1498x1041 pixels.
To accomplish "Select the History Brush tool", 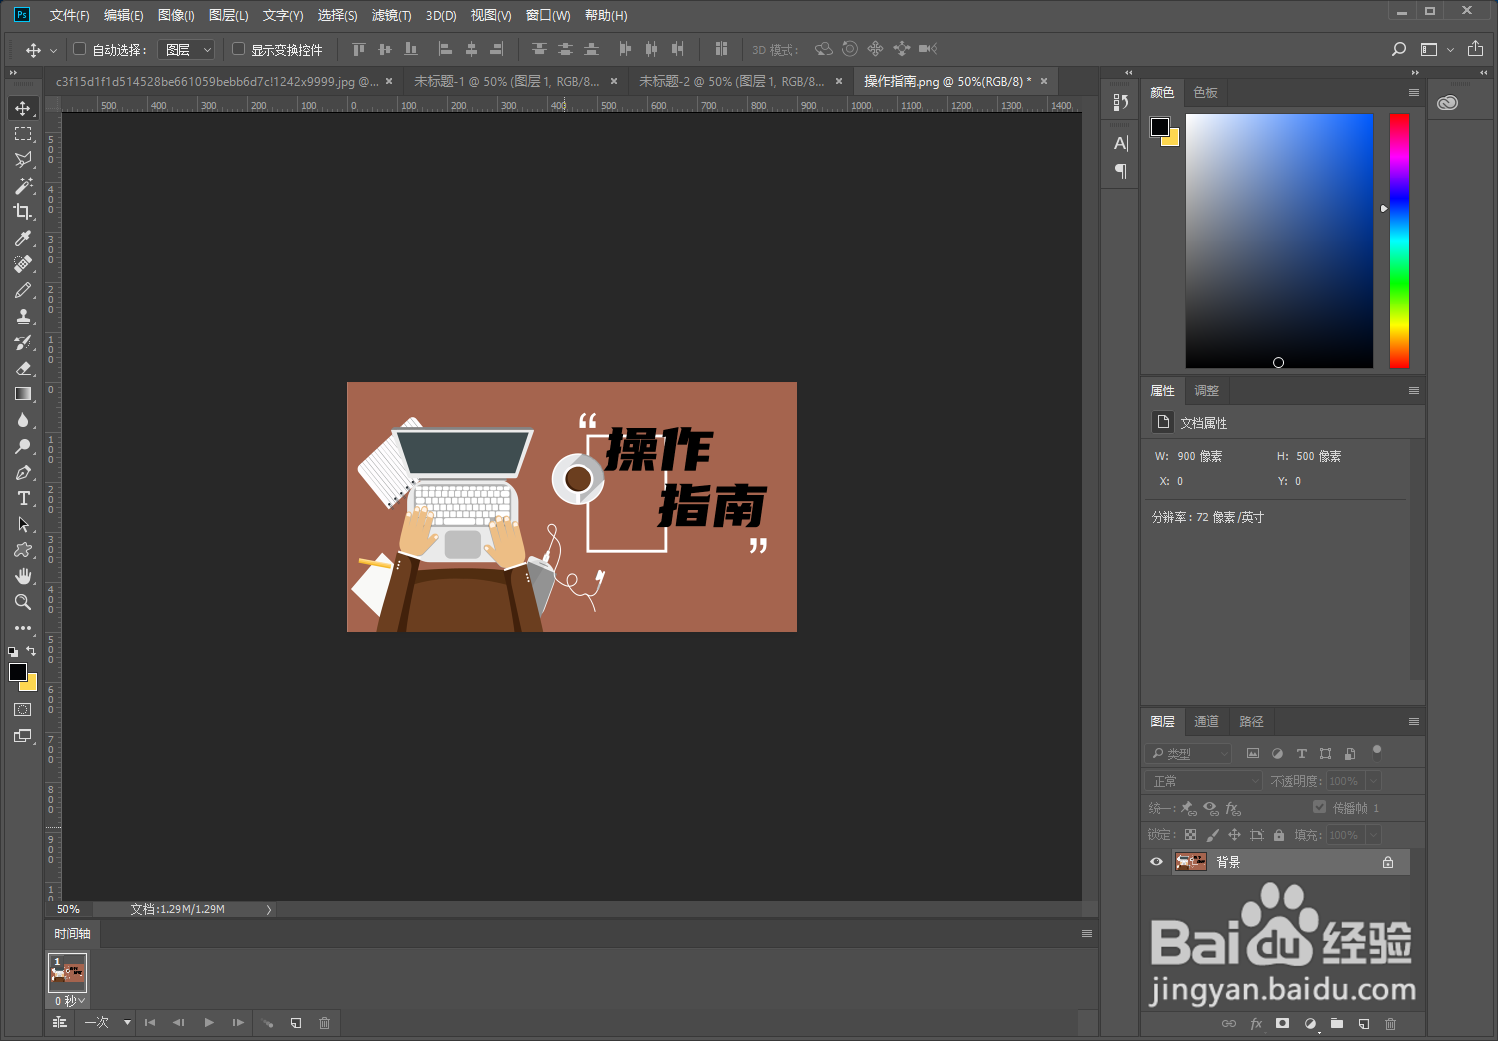I will coord(23,342).
